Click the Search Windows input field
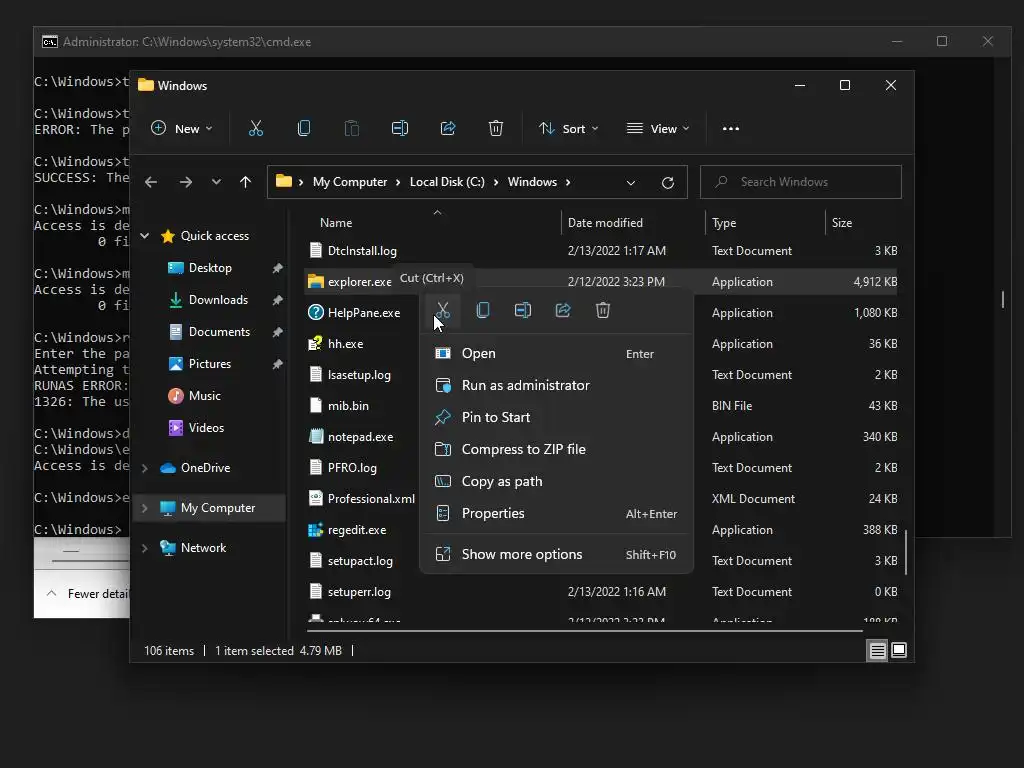Image resolution: width=1024 pixels, height=768 pixels. pyautogui.click(x=801, y=182)
